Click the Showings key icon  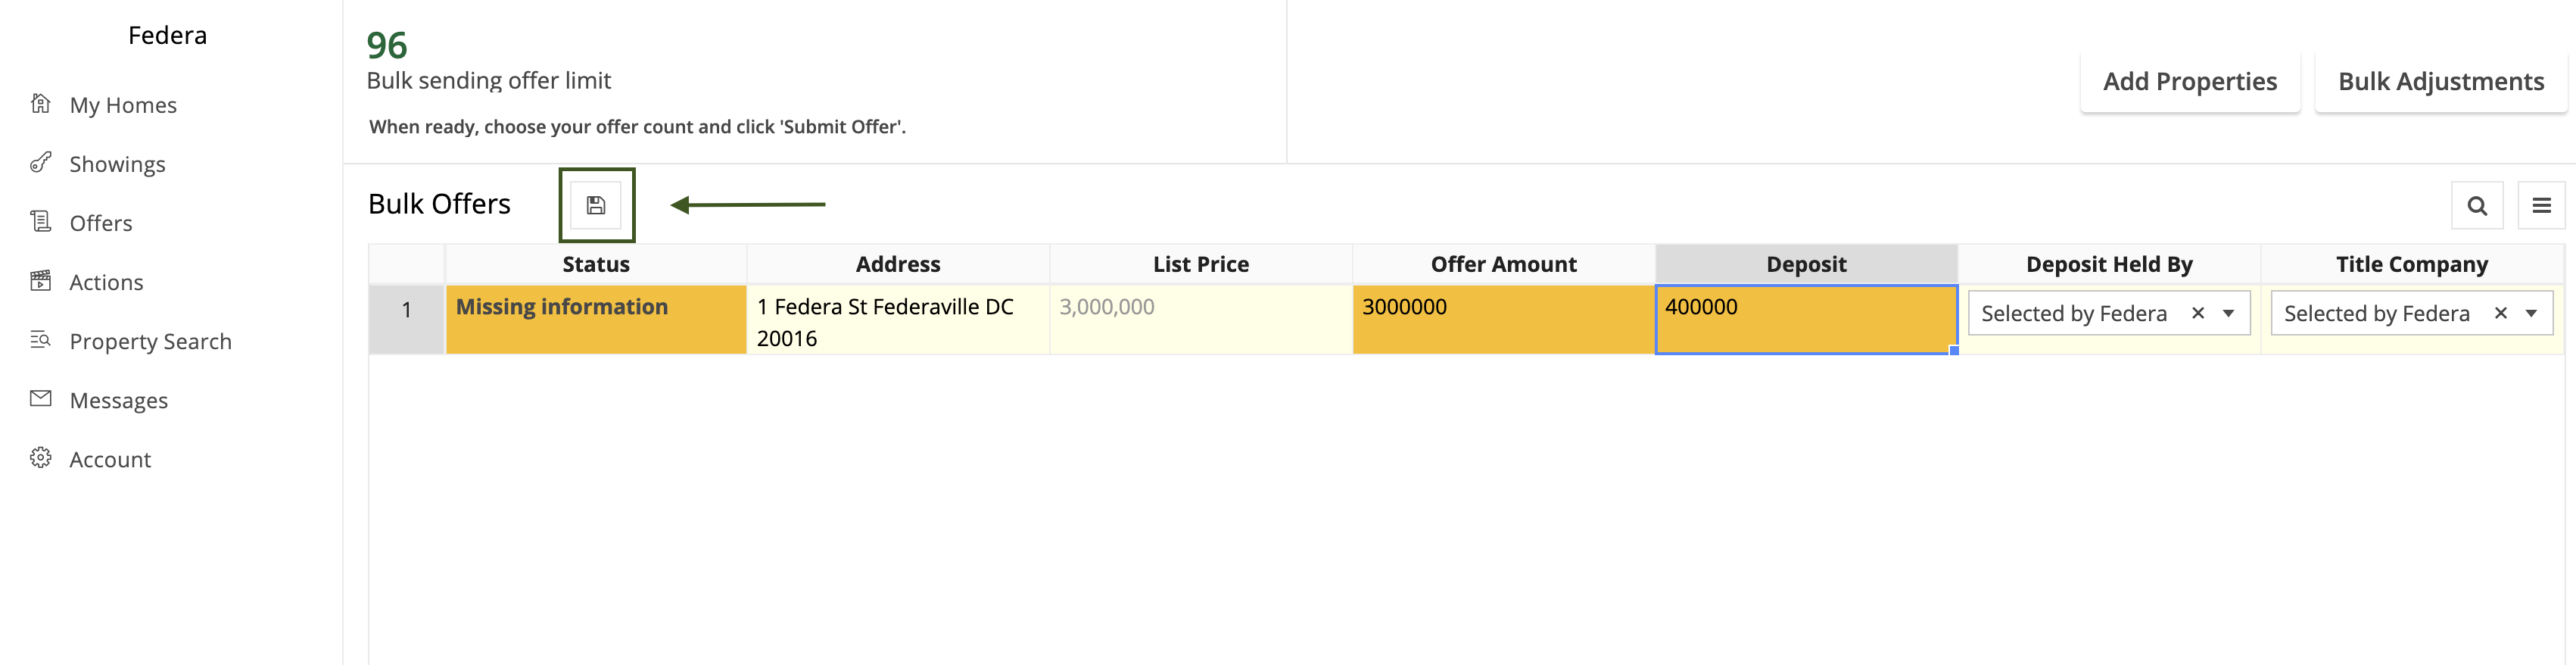(41, 163)
